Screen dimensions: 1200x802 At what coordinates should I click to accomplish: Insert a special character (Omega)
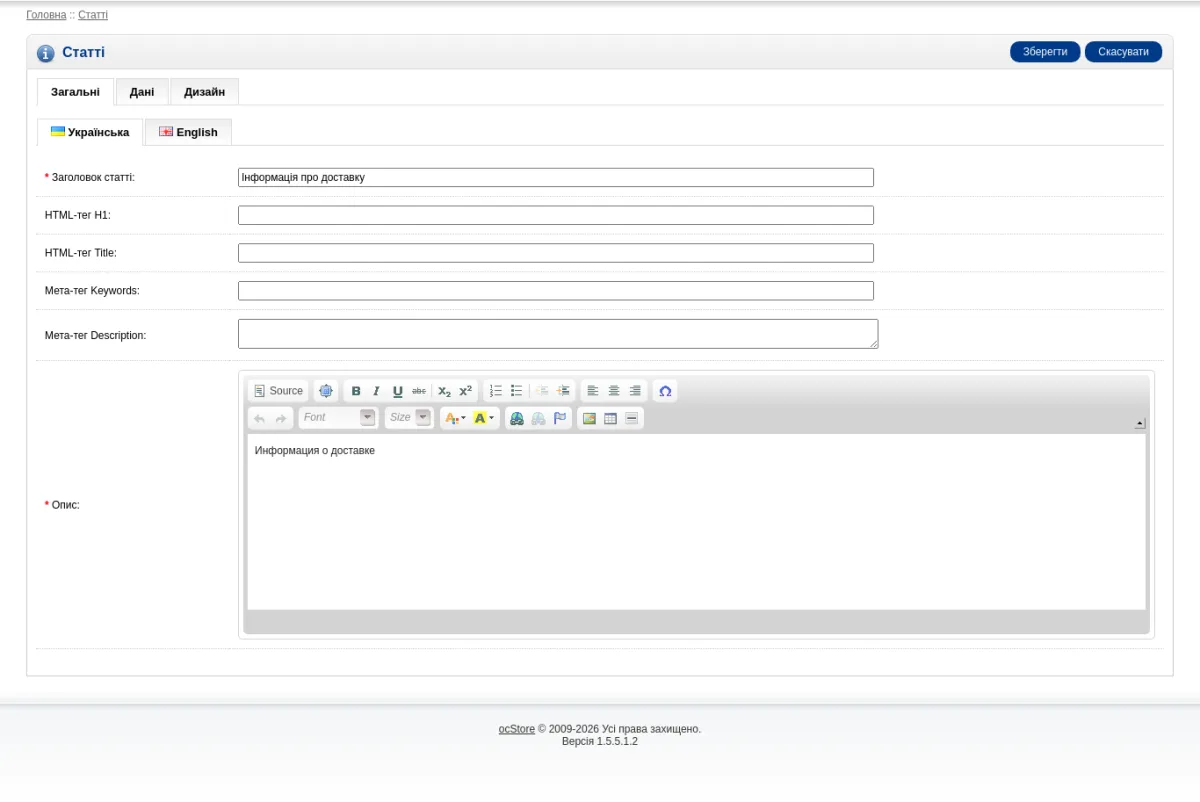coord(665,391)
